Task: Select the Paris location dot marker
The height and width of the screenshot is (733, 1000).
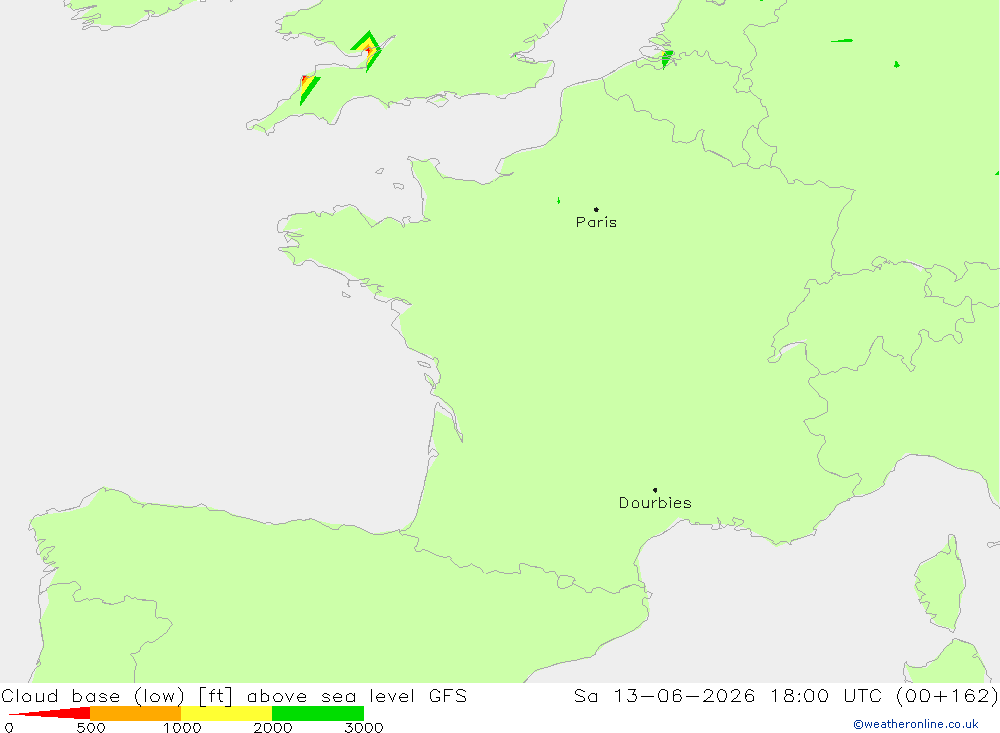Action: tap(596, 209)
